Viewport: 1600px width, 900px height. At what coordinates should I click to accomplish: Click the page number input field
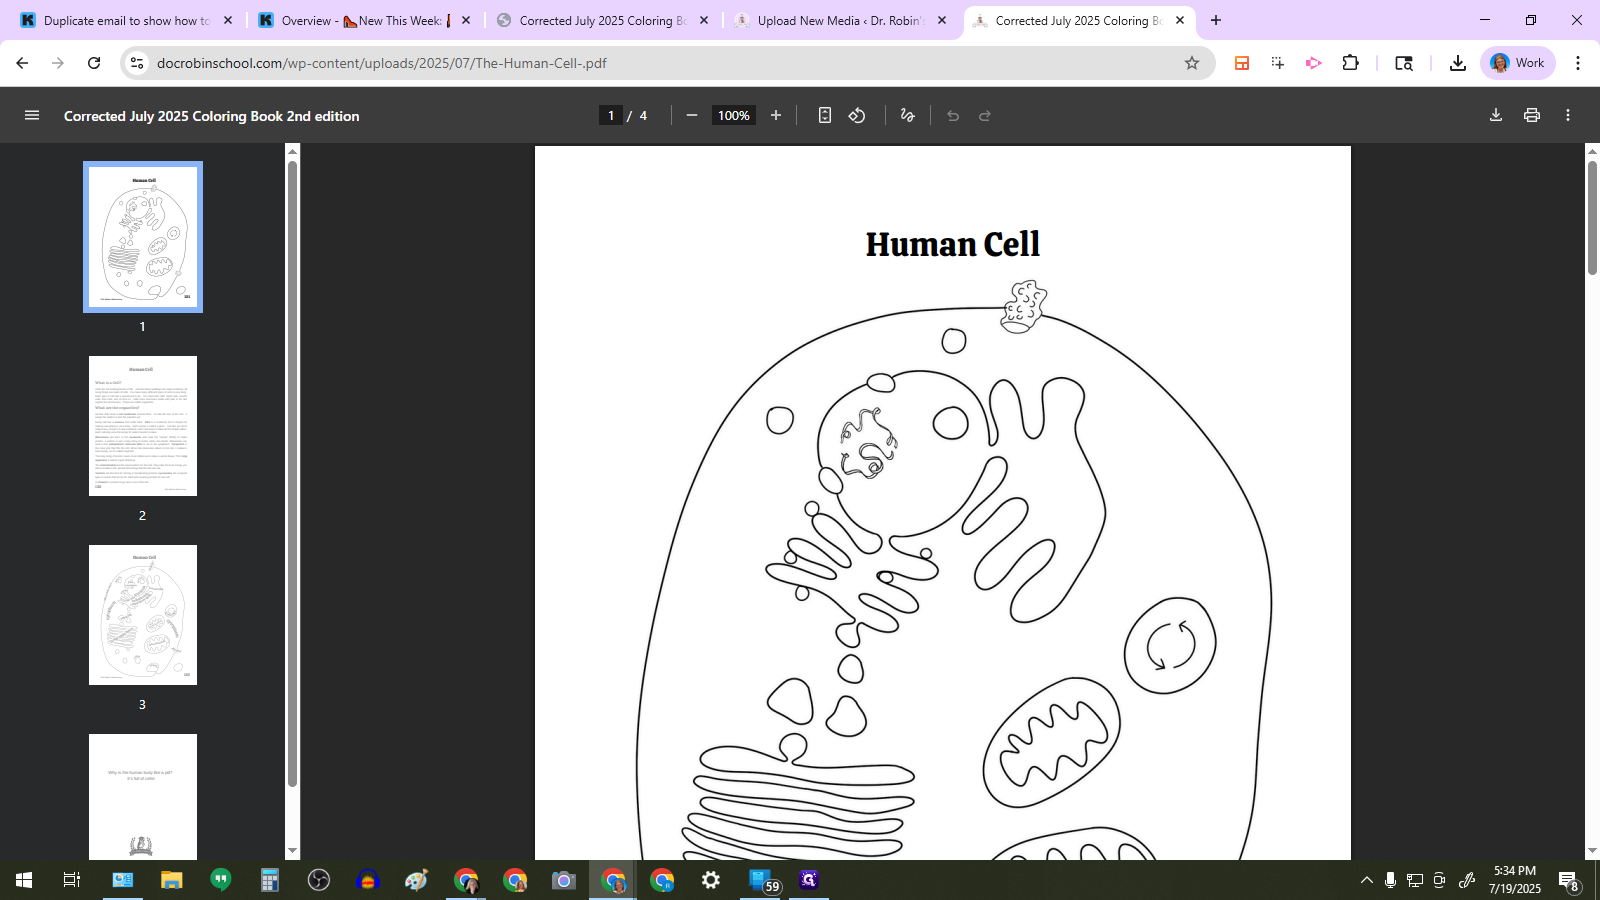coord(611,116)
